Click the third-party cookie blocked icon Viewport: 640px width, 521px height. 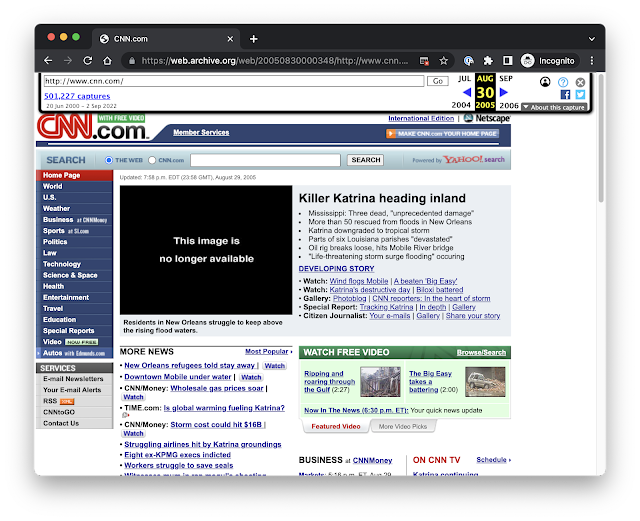coord(424,61)
